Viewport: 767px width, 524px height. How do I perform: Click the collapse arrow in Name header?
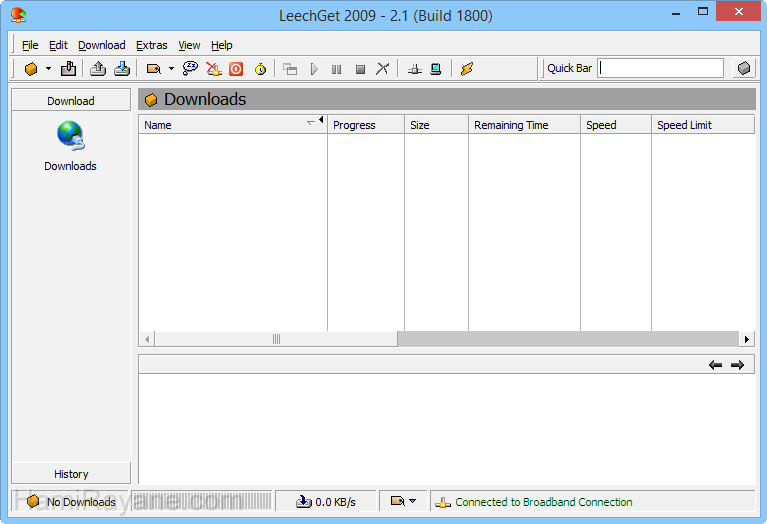[x=321, y=119]
